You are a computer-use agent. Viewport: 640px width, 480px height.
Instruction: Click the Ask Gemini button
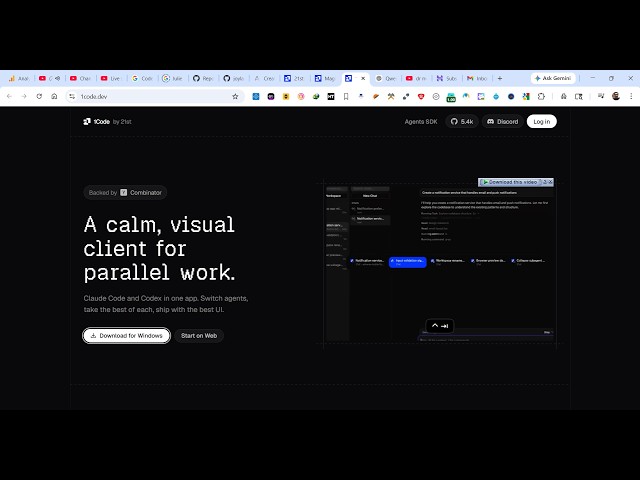point(551,78)
